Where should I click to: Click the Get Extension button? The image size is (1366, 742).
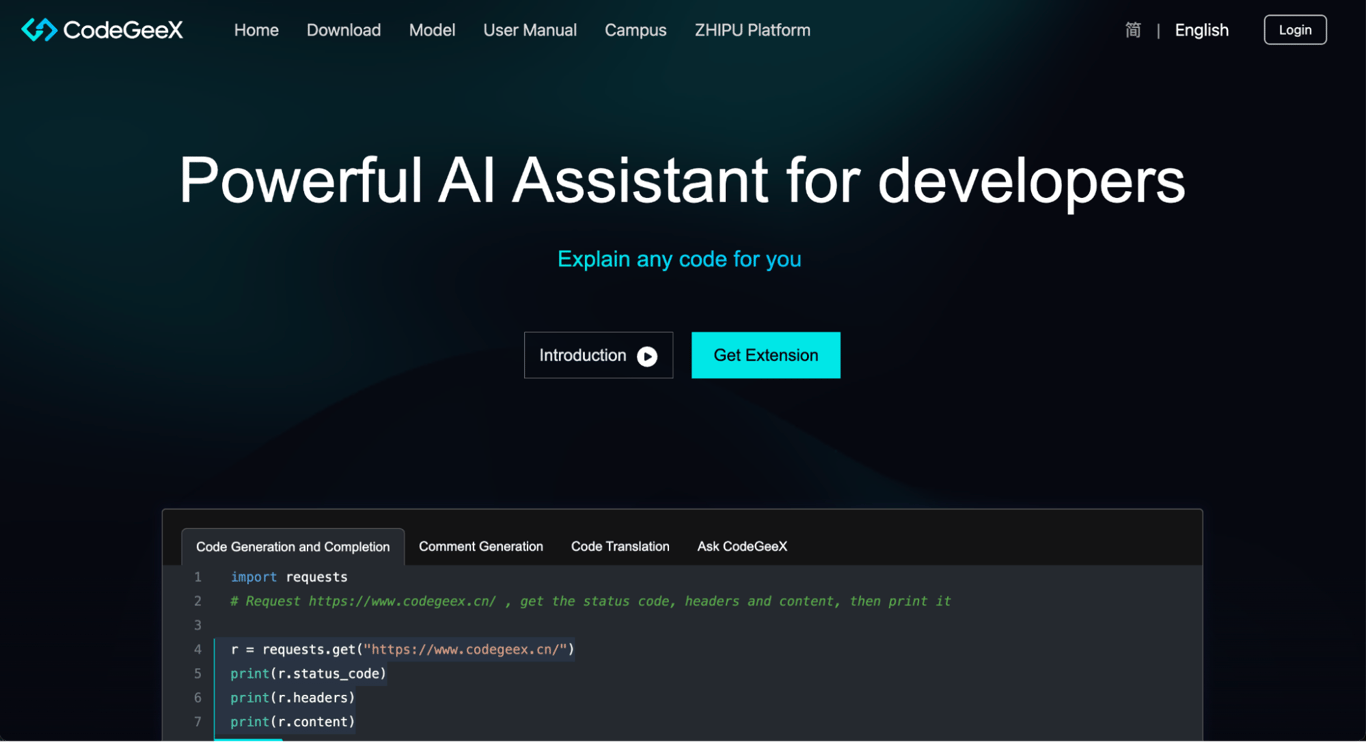coord(765,355)
